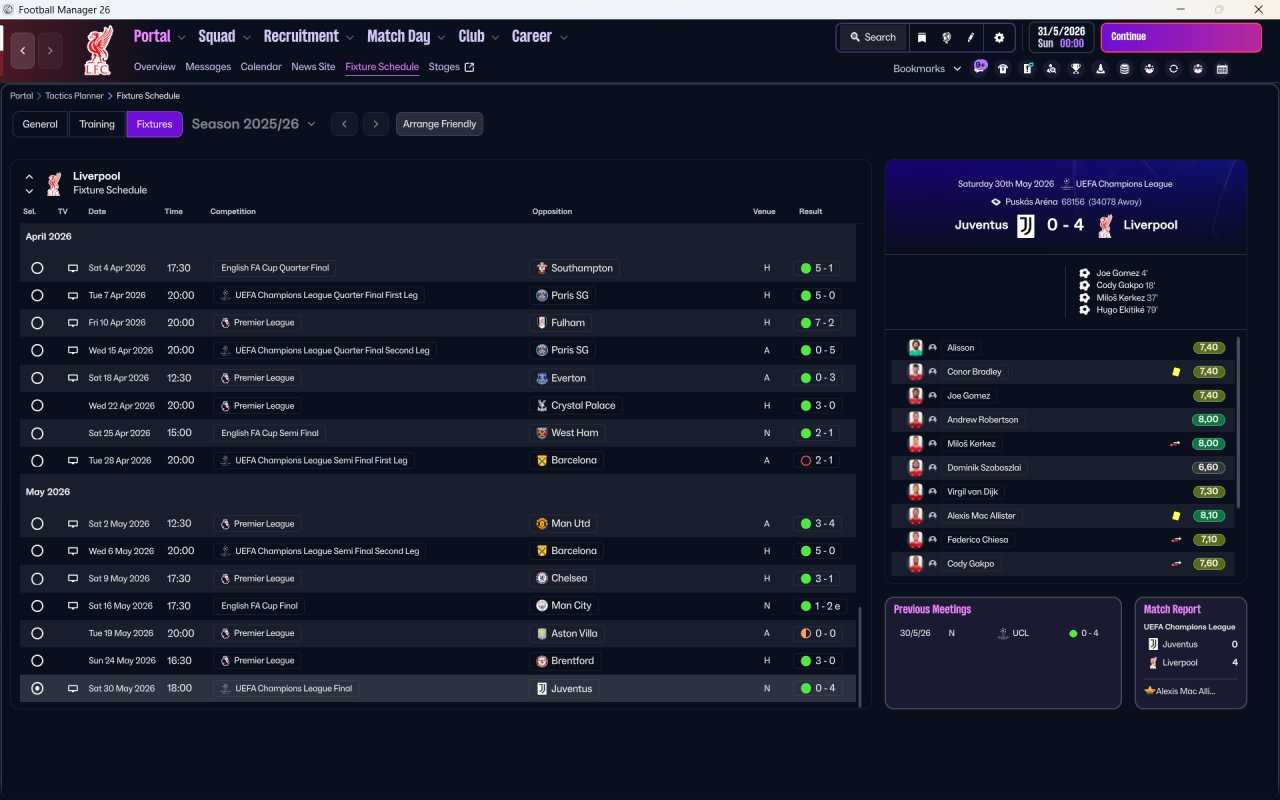Click the Tactics Planner breadcrumb link

click(74, 96)
